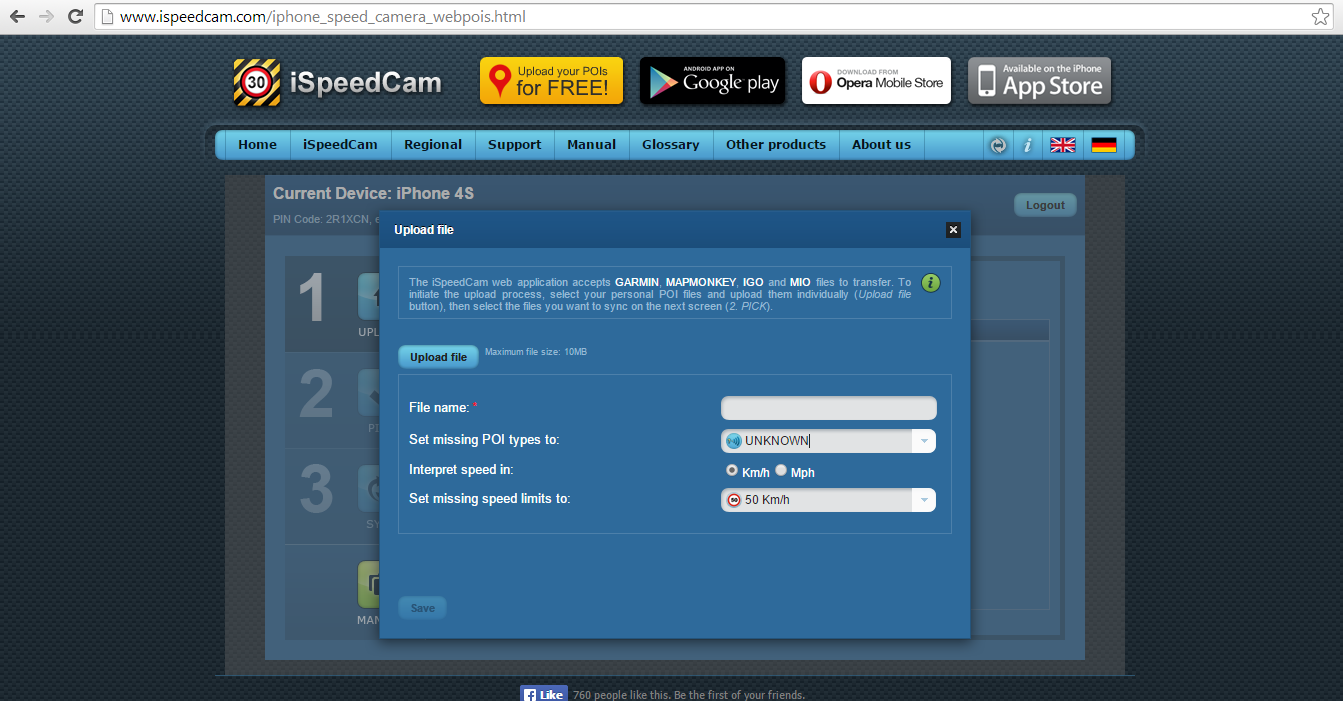Open the Upload your POIs for FREE banner

point(551,81)
